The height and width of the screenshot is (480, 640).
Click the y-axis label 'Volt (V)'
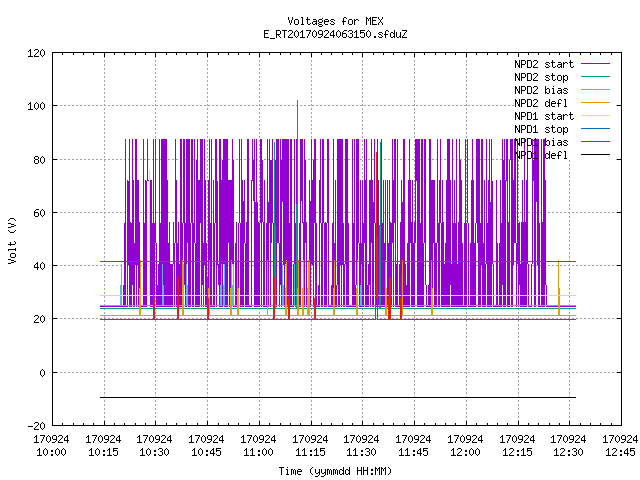tap(12, 240)
